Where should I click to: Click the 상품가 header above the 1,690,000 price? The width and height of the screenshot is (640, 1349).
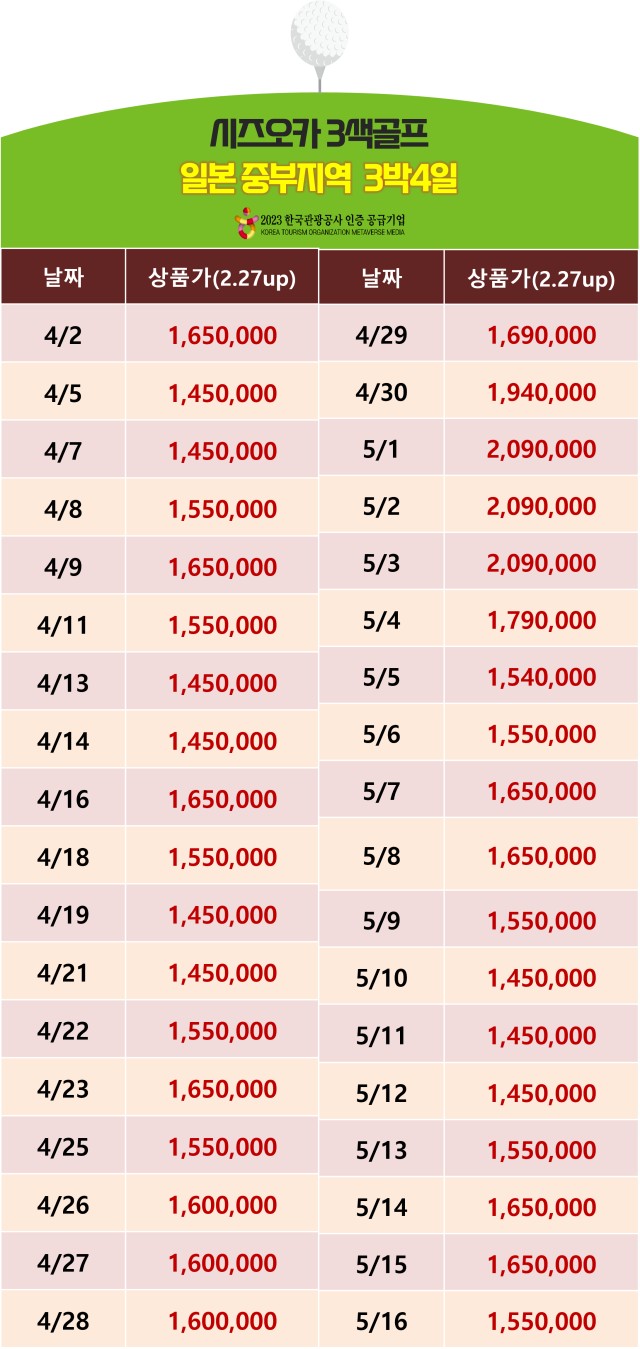coord(541,278)
